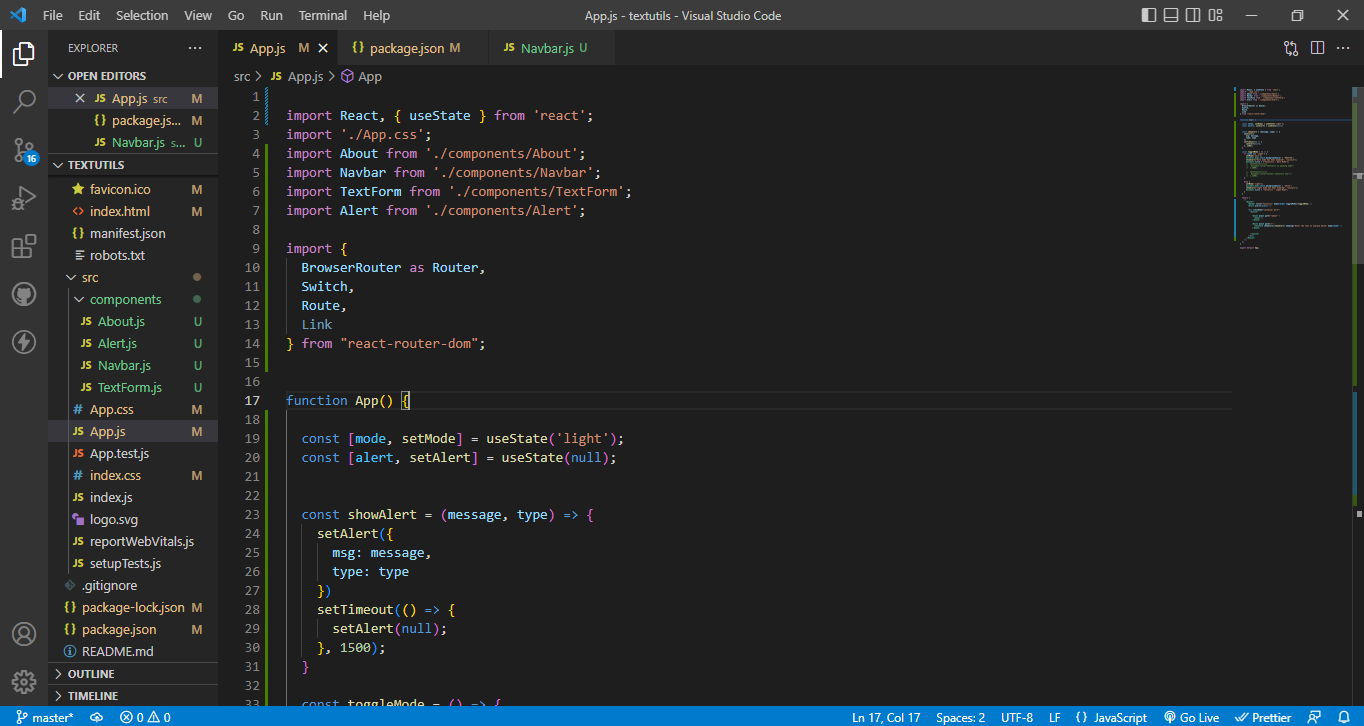Change indentation via Spaces: 2

point(960,717)
